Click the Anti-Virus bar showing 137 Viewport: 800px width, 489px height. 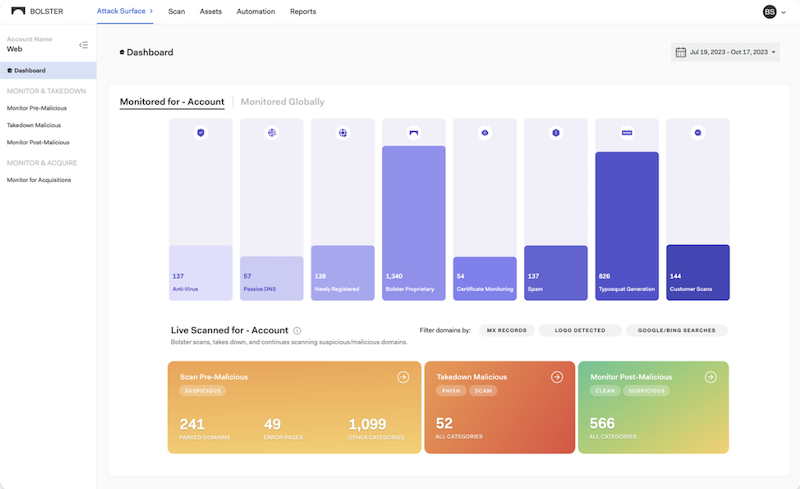point(201,273)
